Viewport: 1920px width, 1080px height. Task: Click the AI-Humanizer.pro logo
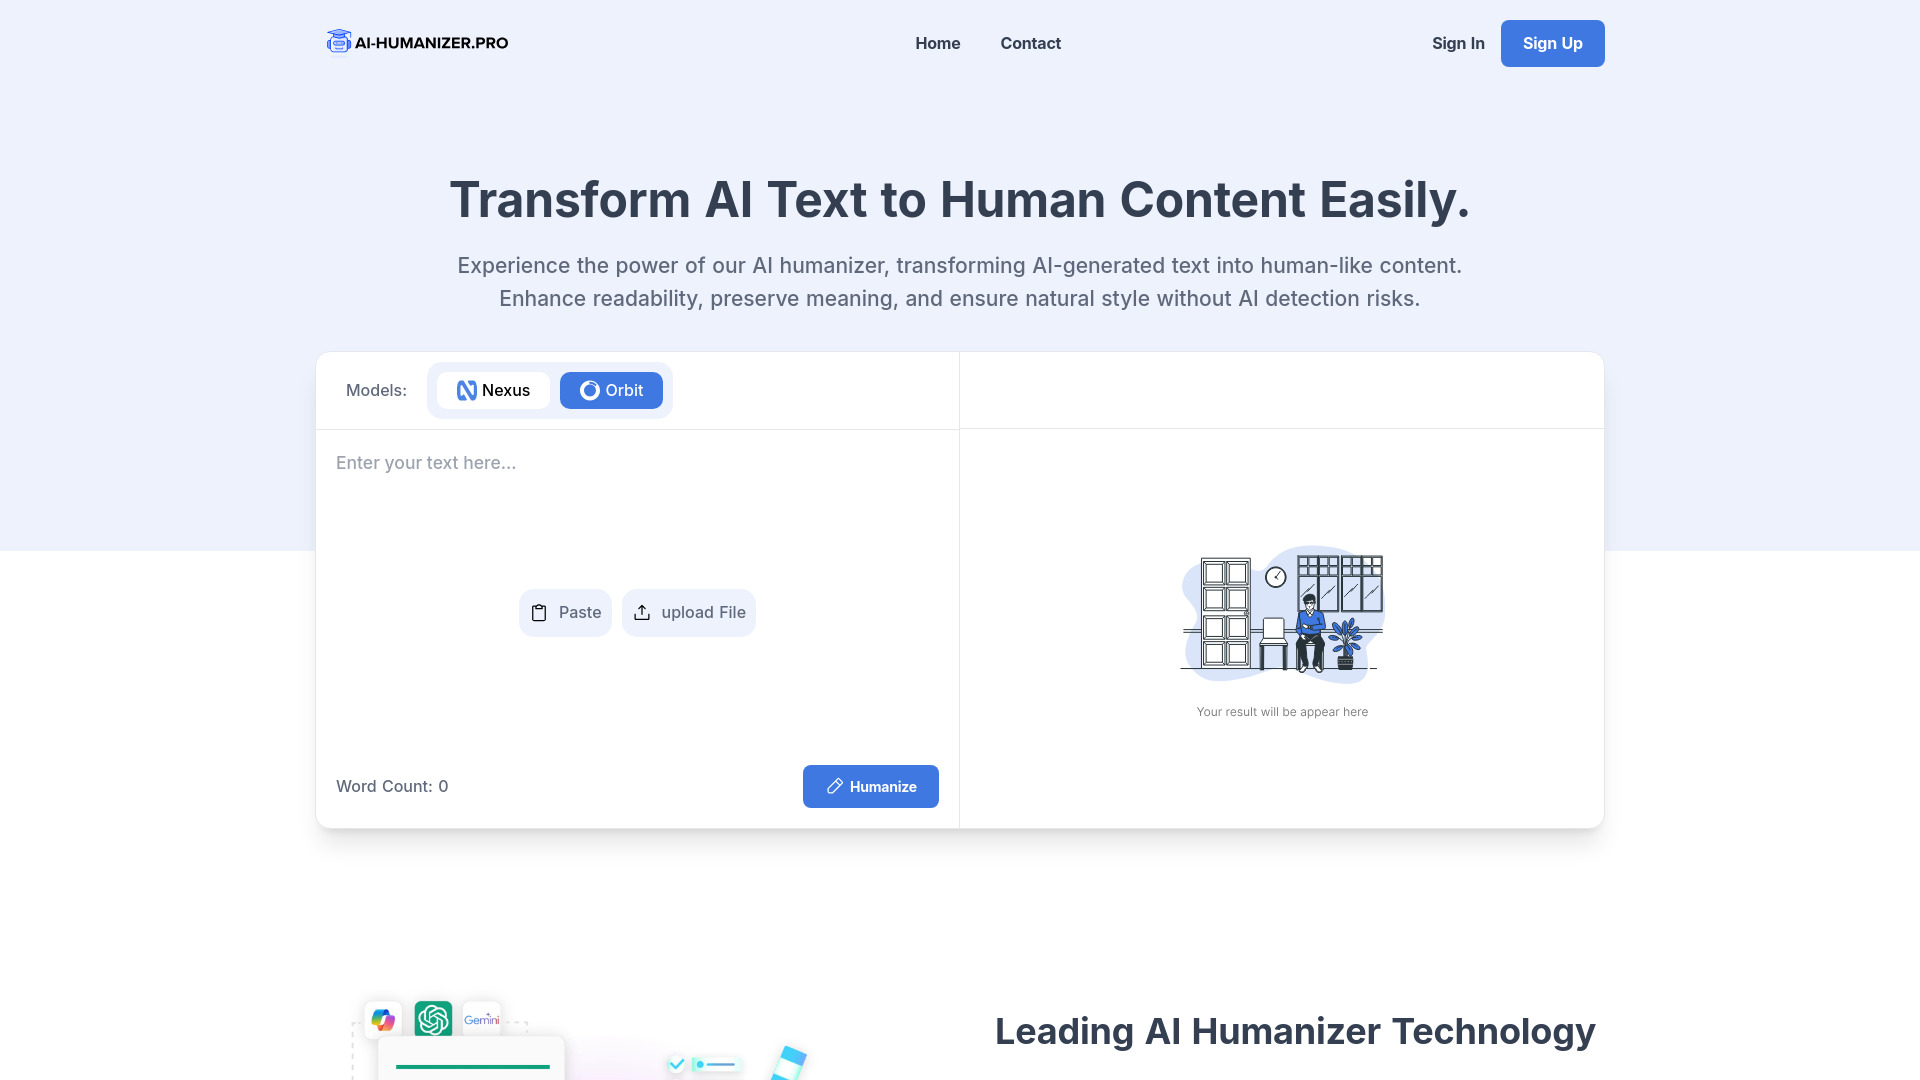pos(417,42)
